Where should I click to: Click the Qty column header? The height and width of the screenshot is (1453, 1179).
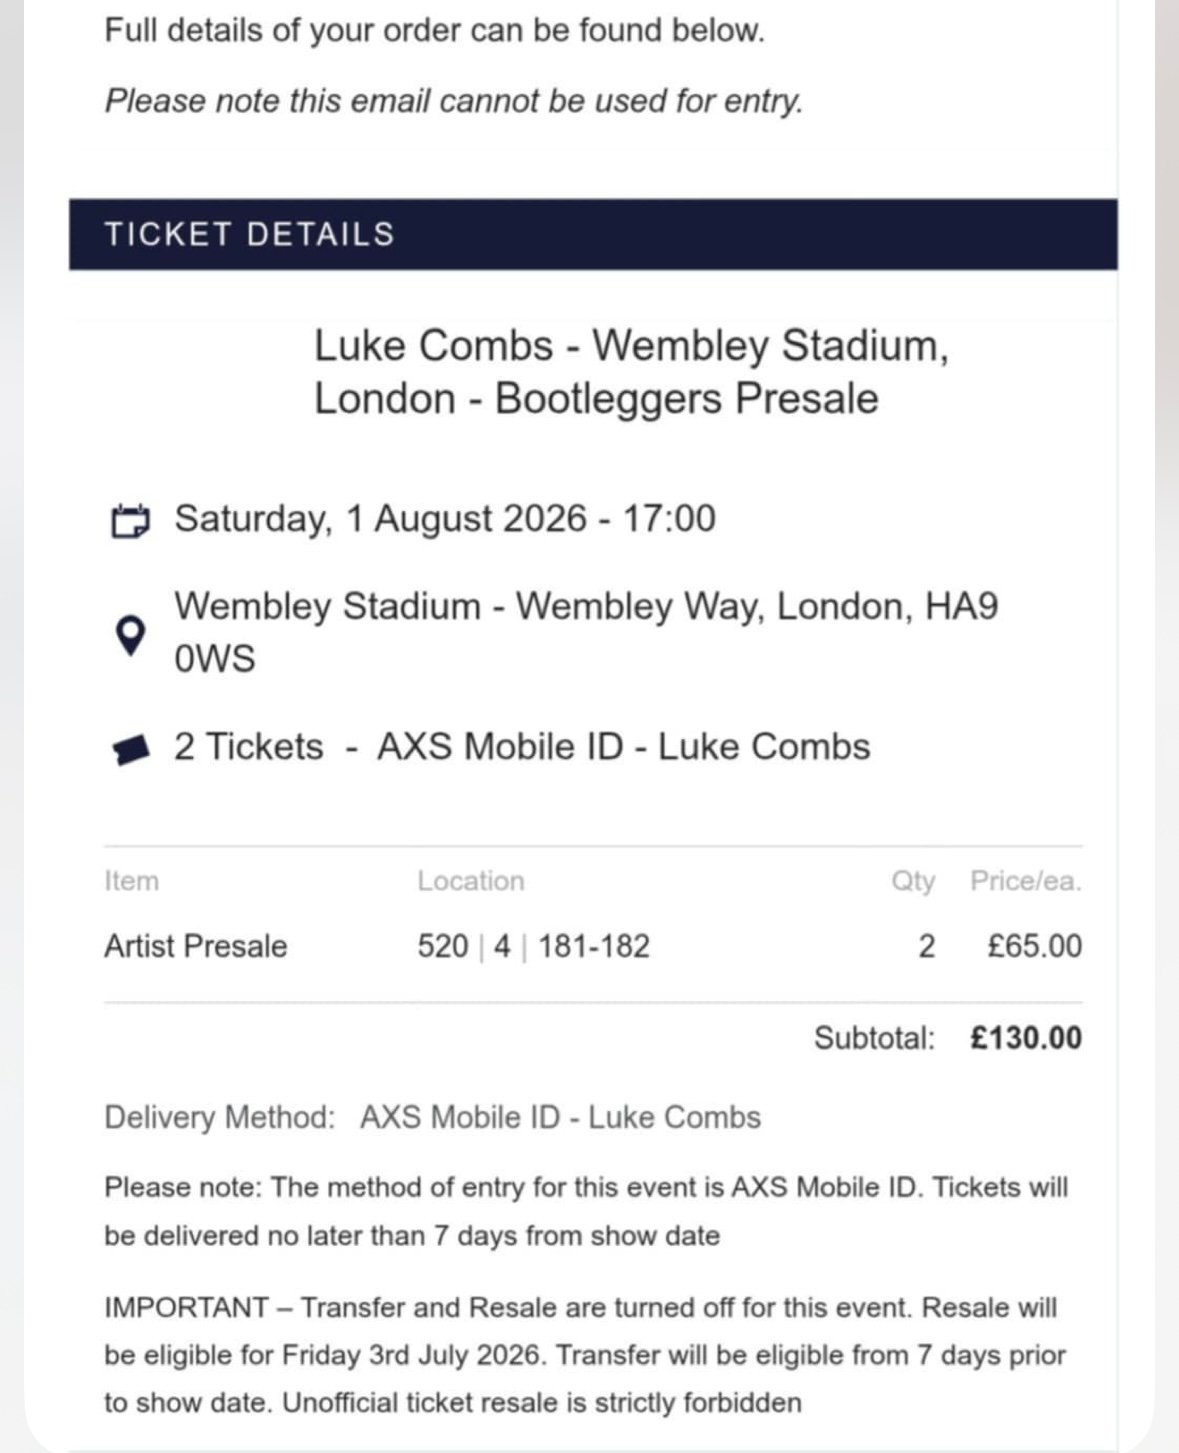click(912, 881)
